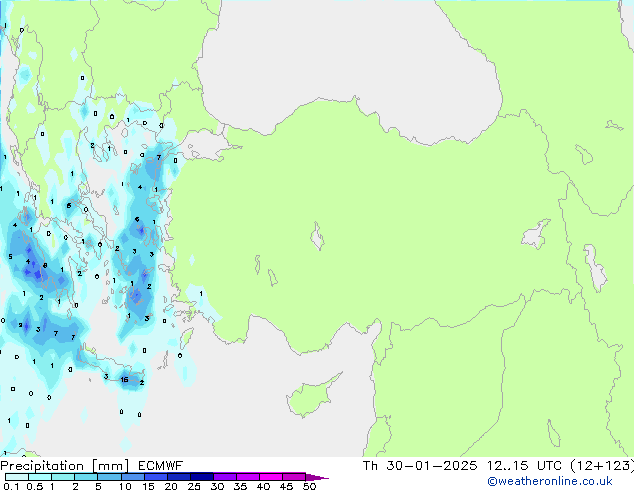
Task: Click the precipitation value 15 near Crete
Action: (123, 380)
